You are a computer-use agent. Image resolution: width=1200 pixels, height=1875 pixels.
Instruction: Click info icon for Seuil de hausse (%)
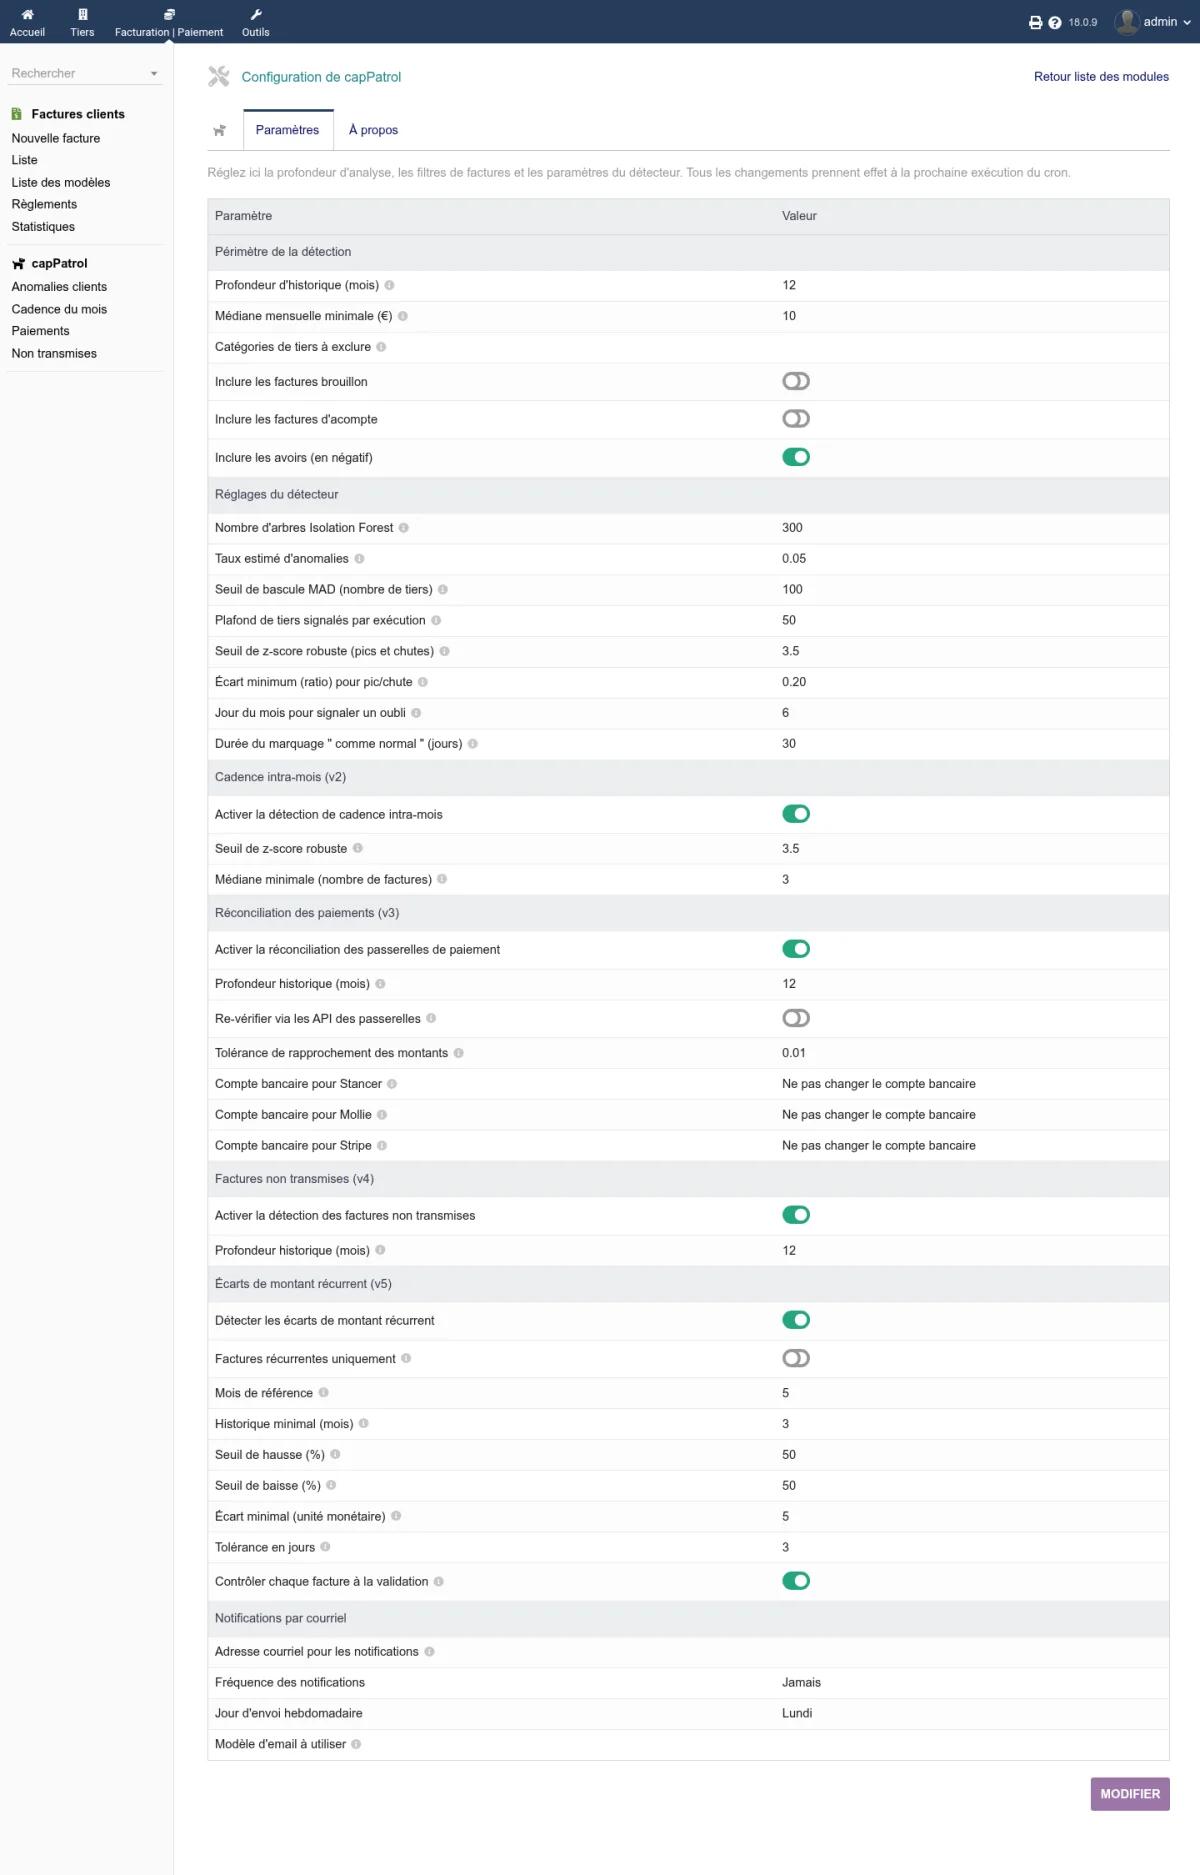click(x=335, y=1455)
